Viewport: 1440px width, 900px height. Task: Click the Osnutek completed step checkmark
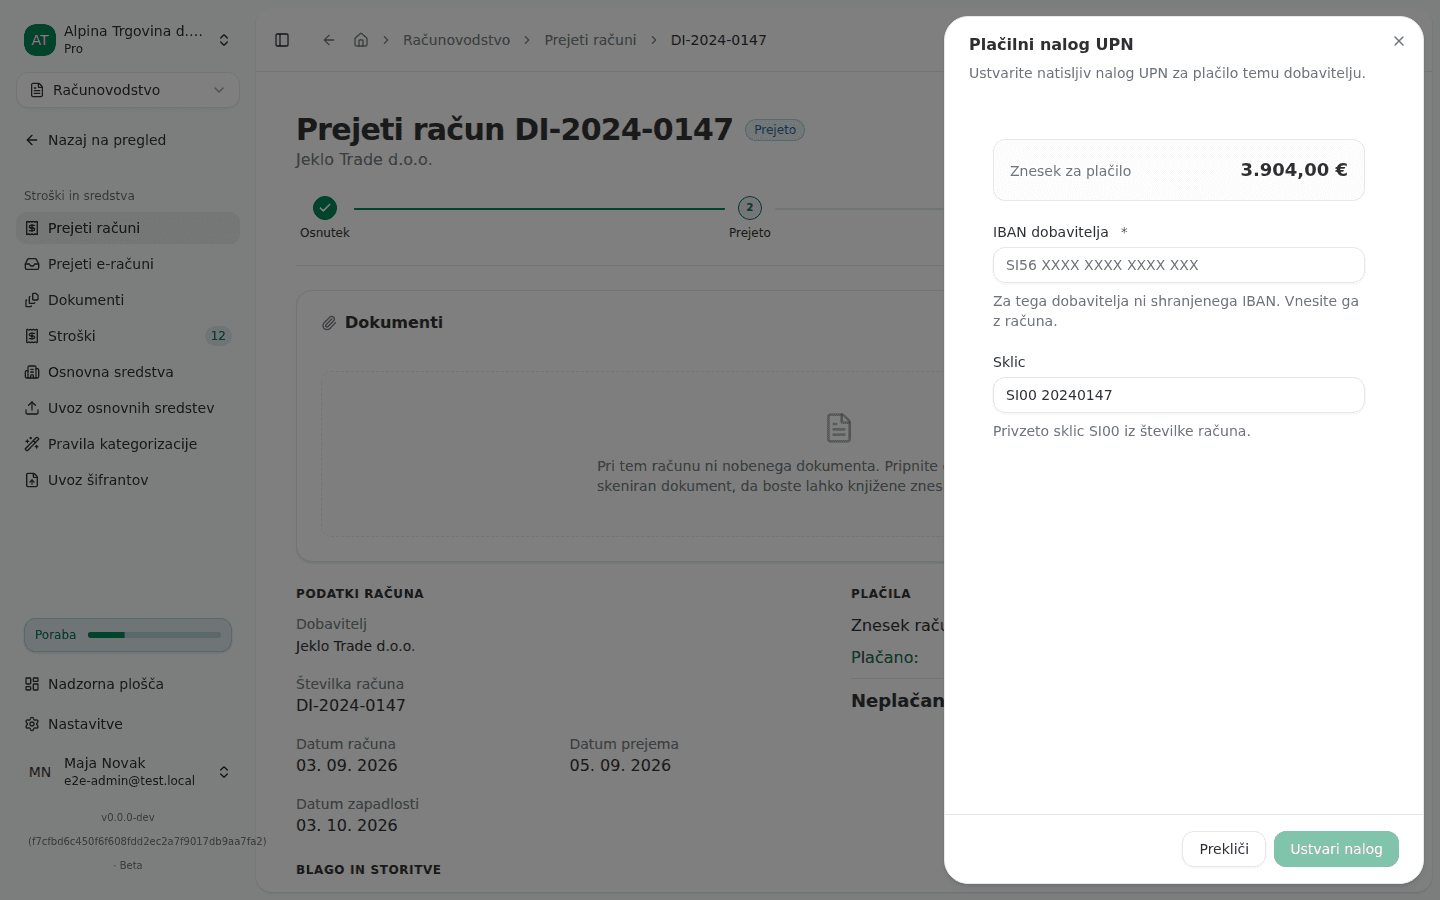tap(325, 208)
